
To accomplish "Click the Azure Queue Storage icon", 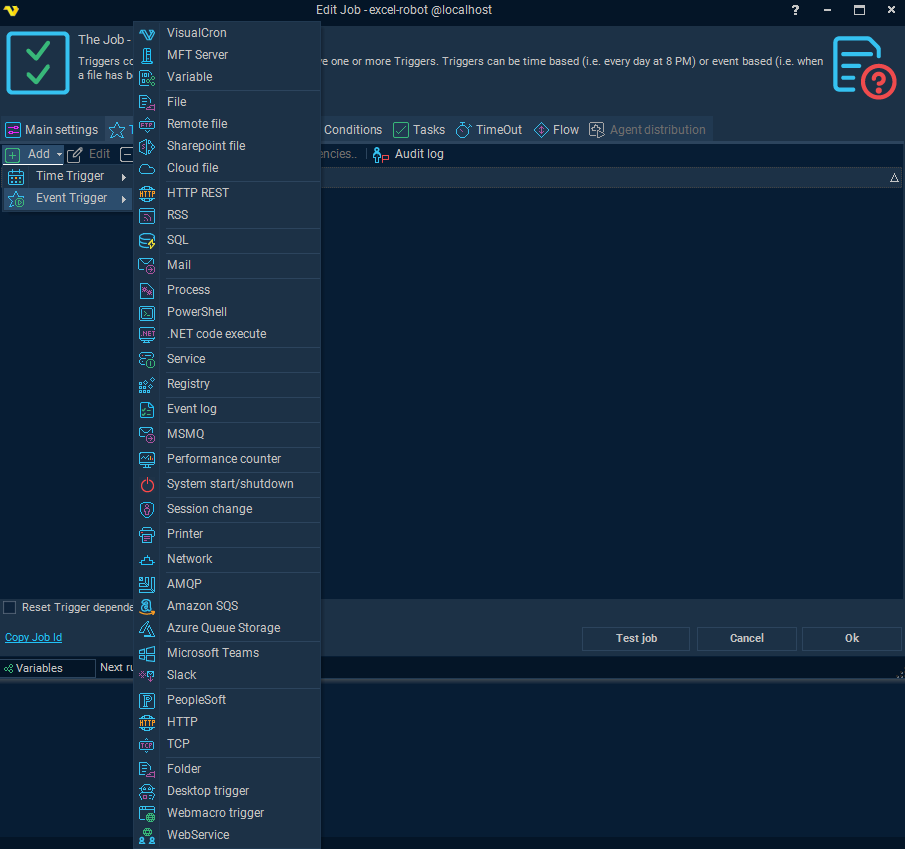I will 147,628.
